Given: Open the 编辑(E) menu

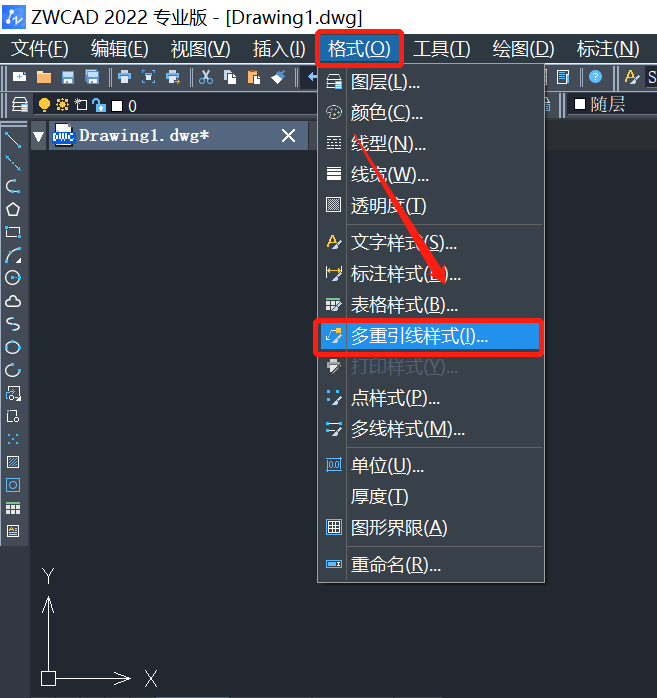Looking at the screenshot, I should pyautogui.click(x=120, y=49).
